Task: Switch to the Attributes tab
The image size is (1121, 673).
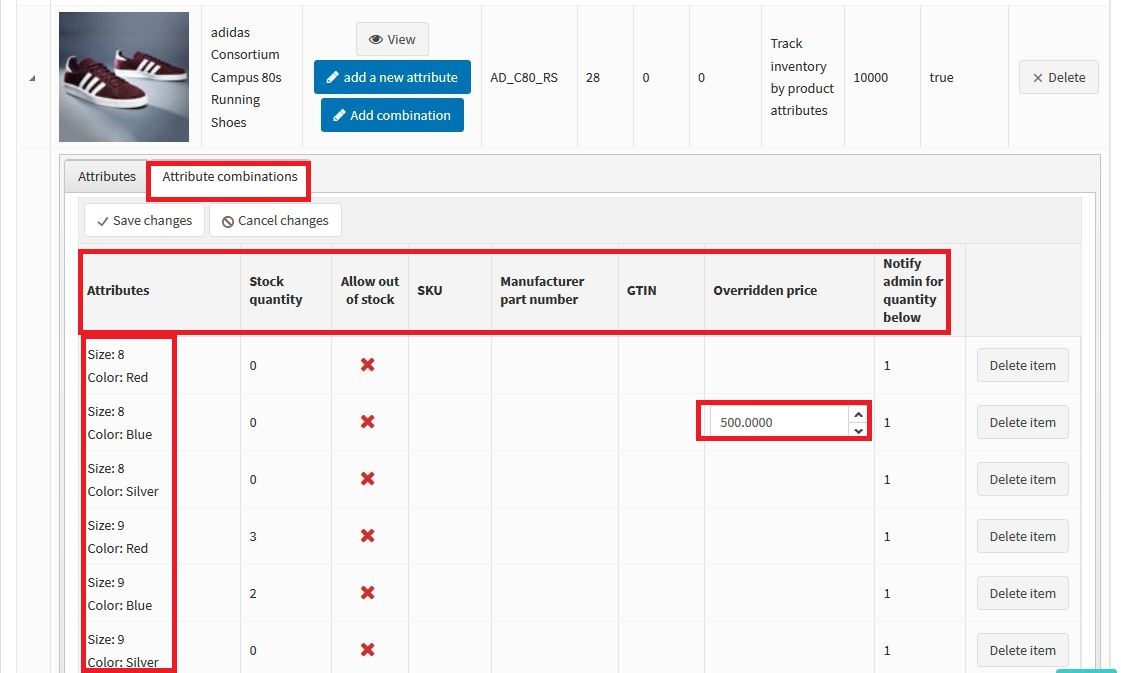Action: click(x=107, y=177)
